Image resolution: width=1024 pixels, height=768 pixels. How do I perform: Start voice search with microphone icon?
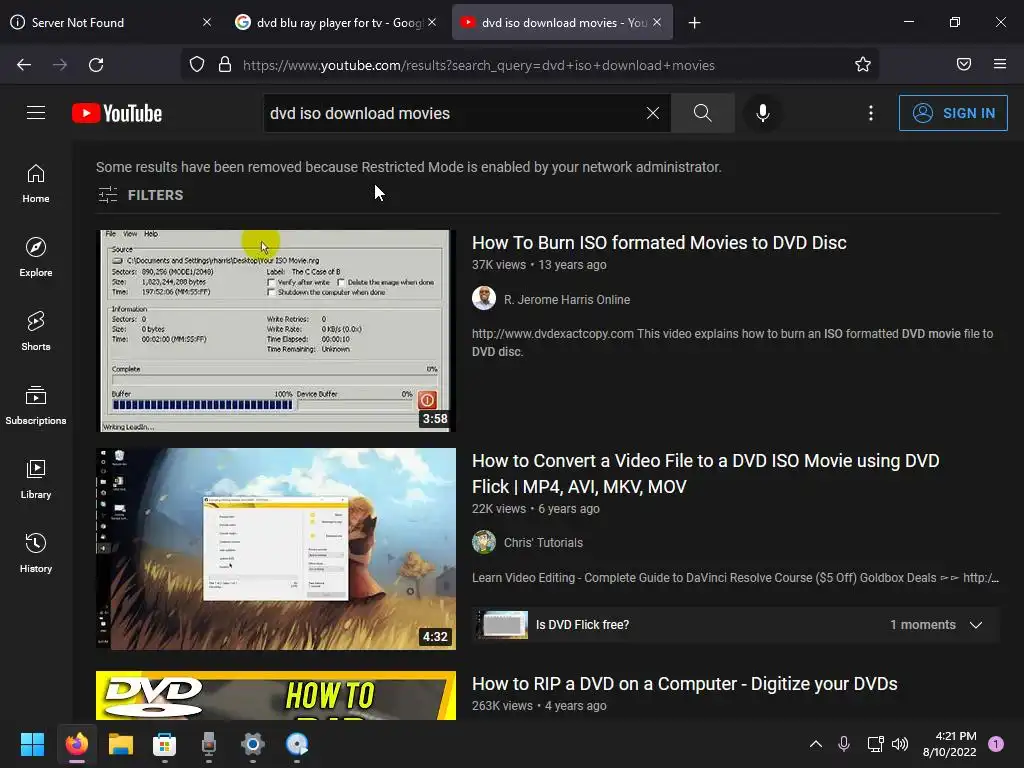(x=762, y=113)
